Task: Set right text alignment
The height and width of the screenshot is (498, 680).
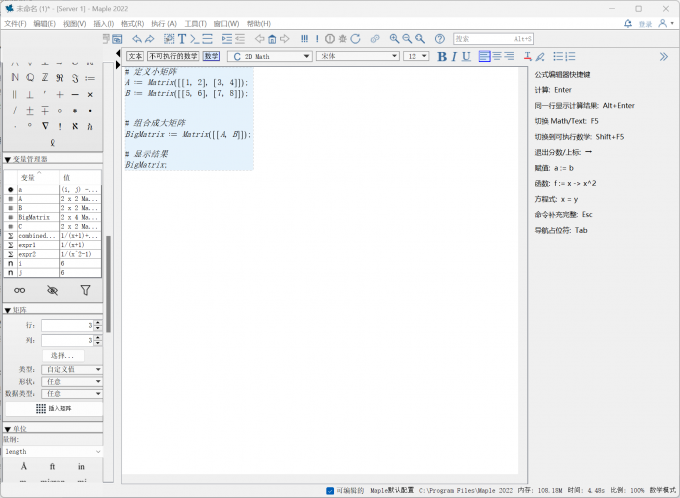Action: click(x=510, y=56)
